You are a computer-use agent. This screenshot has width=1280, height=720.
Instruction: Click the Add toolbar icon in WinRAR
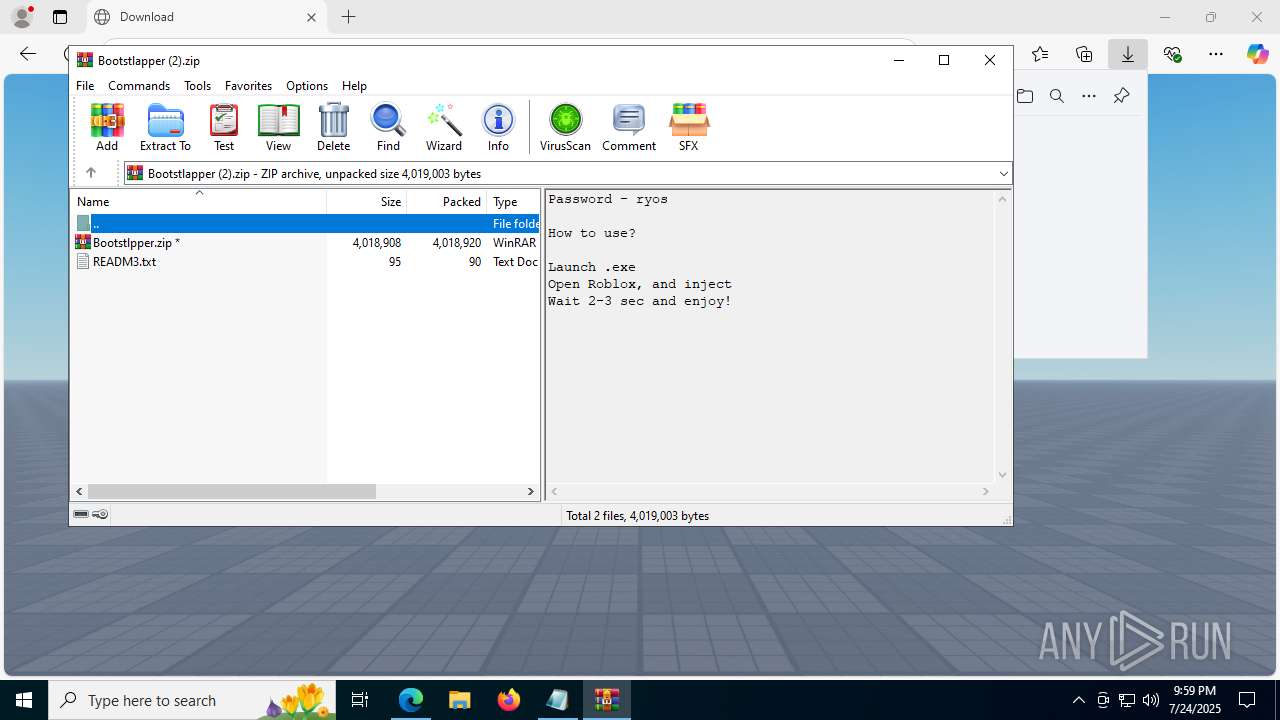tap(107, 127)
